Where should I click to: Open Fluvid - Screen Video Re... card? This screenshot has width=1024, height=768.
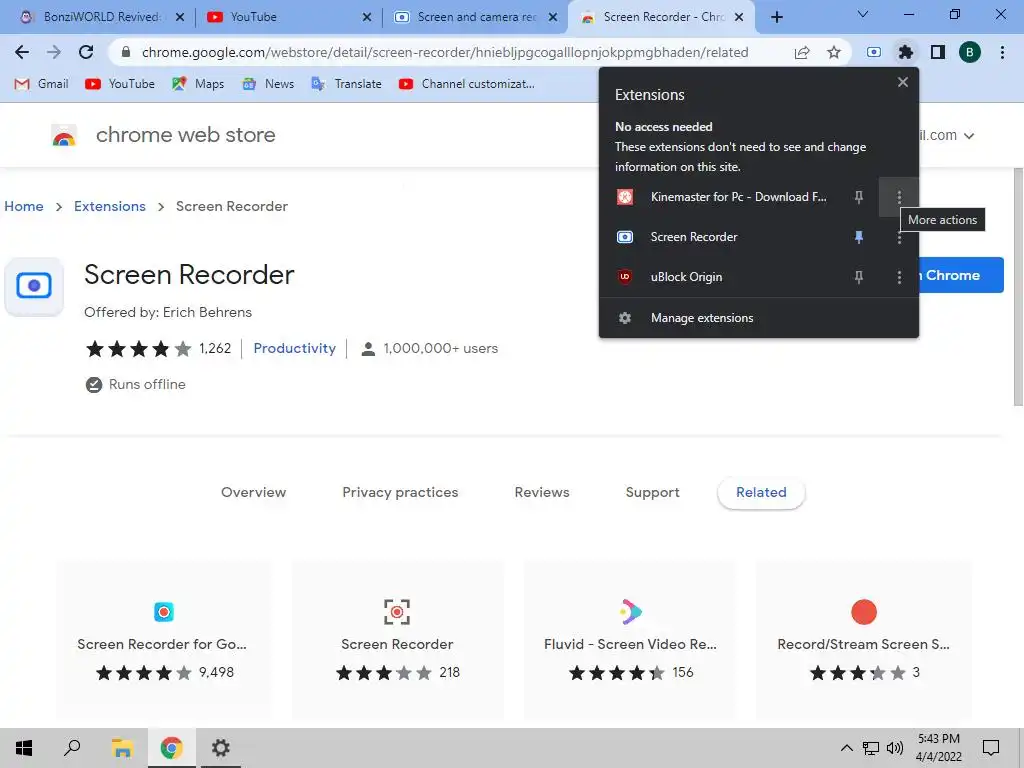[x=631, y=640]
